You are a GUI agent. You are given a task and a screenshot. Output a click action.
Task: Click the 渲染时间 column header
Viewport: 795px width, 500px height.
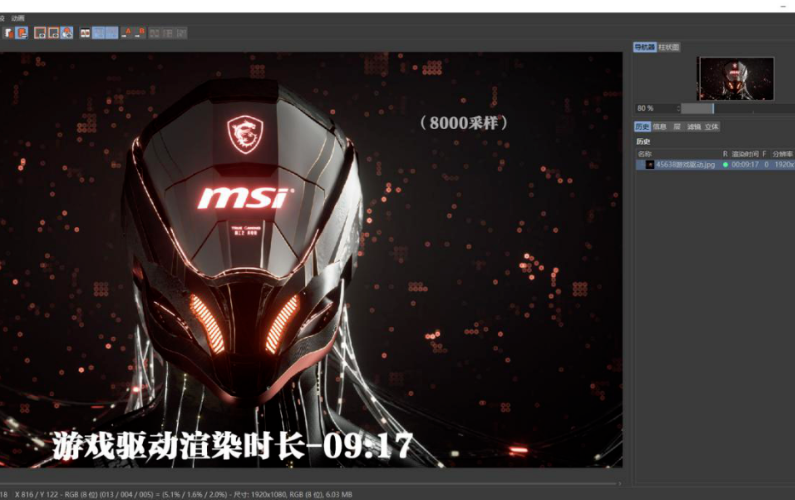(x=745, y=154)
